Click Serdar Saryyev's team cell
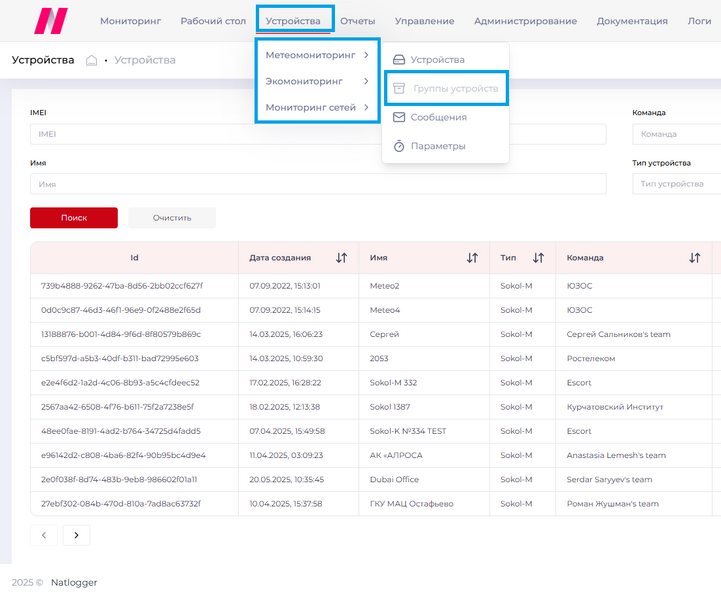The image size is (721, 600). 609,480
